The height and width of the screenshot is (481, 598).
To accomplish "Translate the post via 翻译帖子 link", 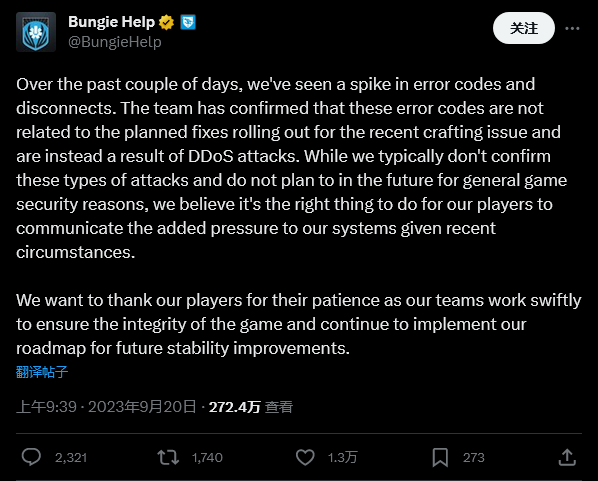I will click(42, 372).
